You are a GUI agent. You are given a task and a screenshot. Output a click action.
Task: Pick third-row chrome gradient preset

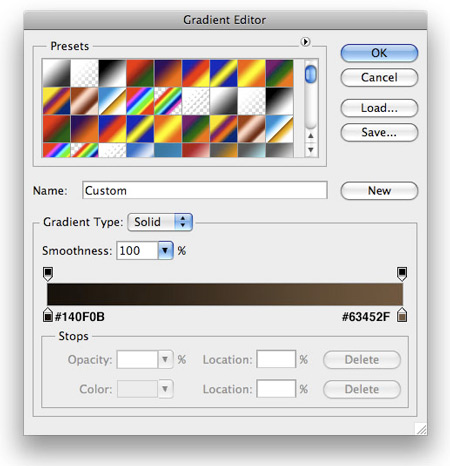279,129
